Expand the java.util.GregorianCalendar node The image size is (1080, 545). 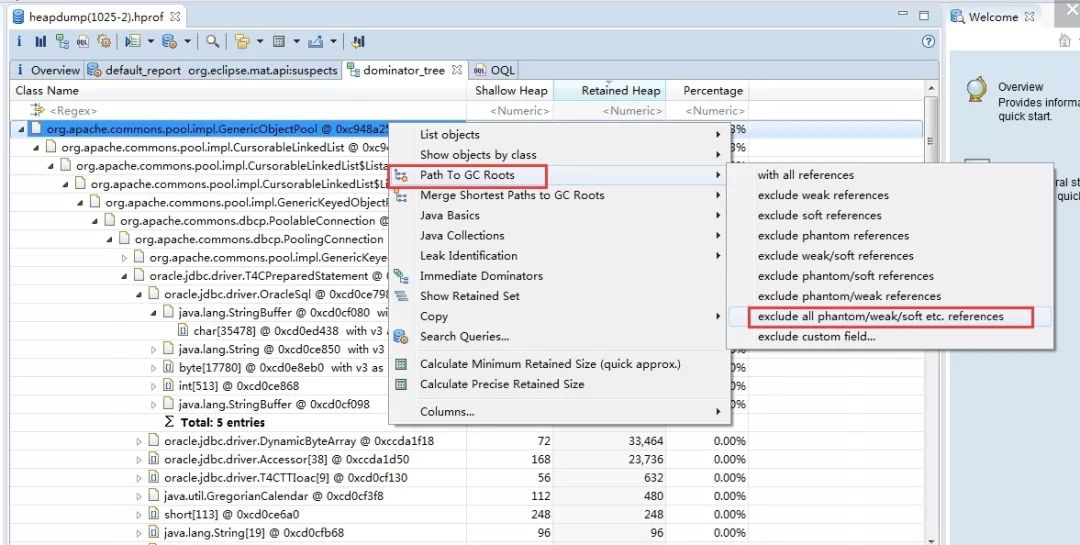coord(139,496)
